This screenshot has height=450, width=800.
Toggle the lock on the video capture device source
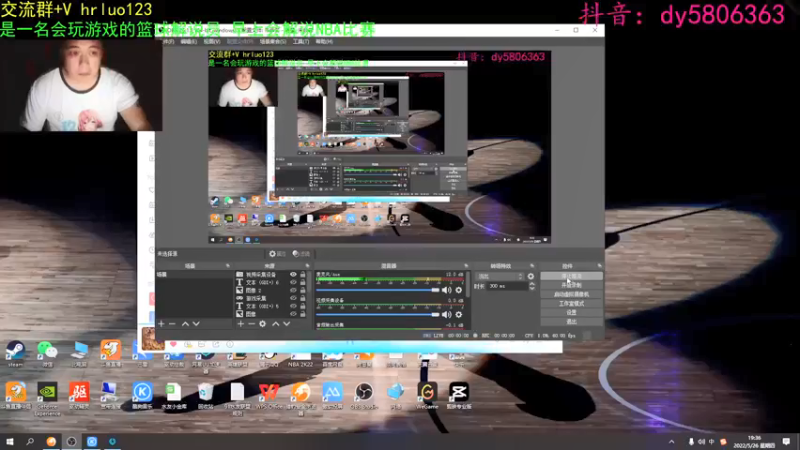click(x=303, y=274)
